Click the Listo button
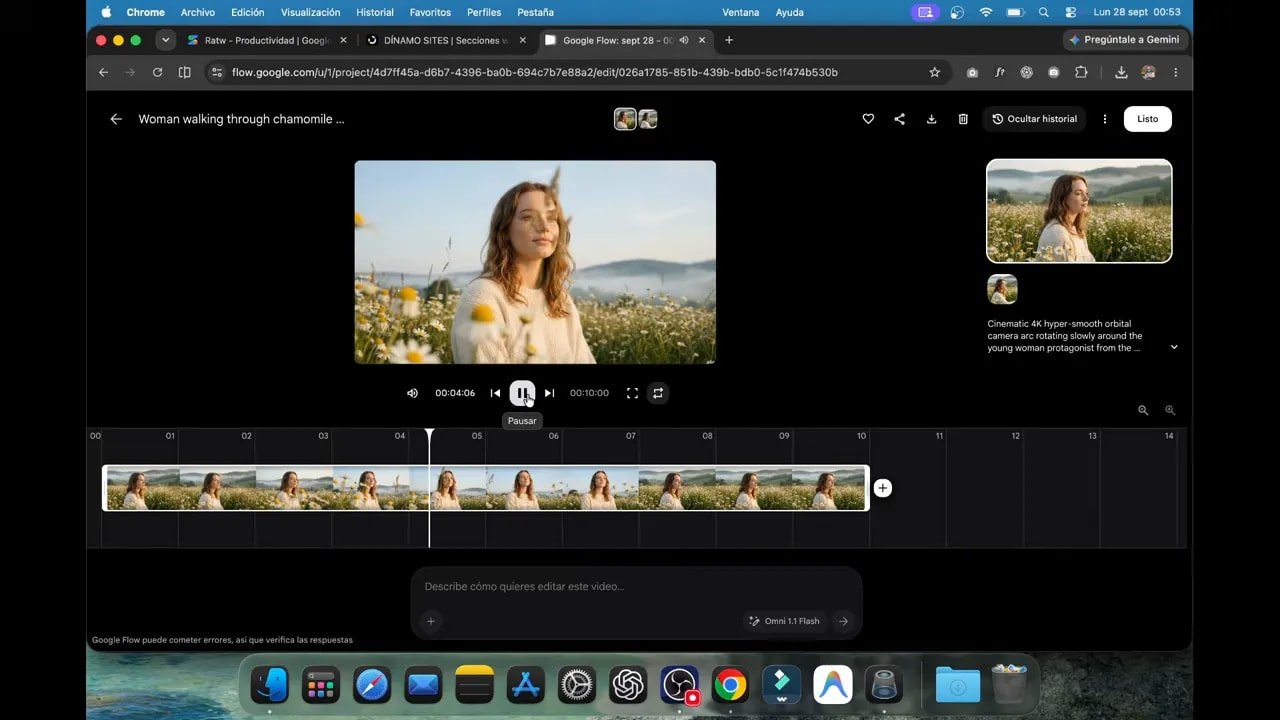Screen dimensions: 1280x720 point(1148,119)
